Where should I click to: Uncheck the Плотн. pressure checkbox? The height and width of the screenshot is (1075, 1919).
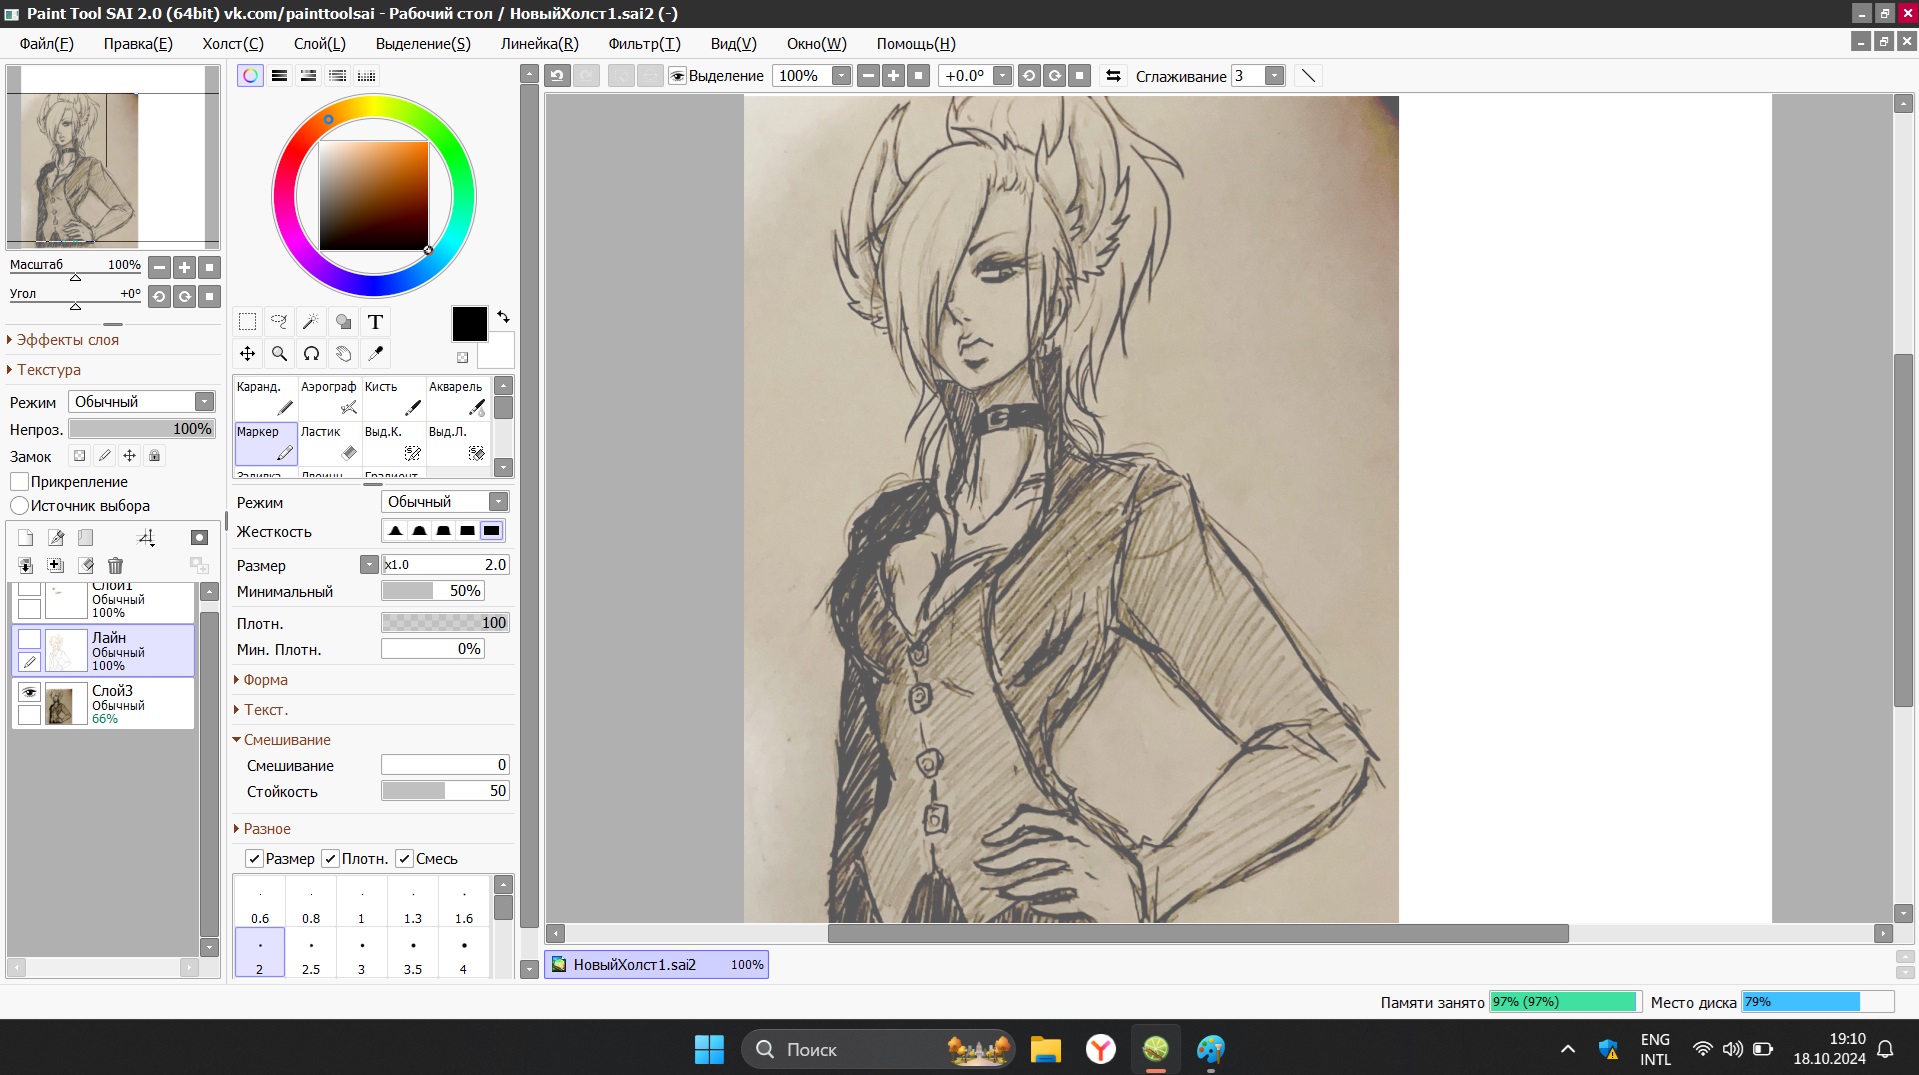point(331,859)
